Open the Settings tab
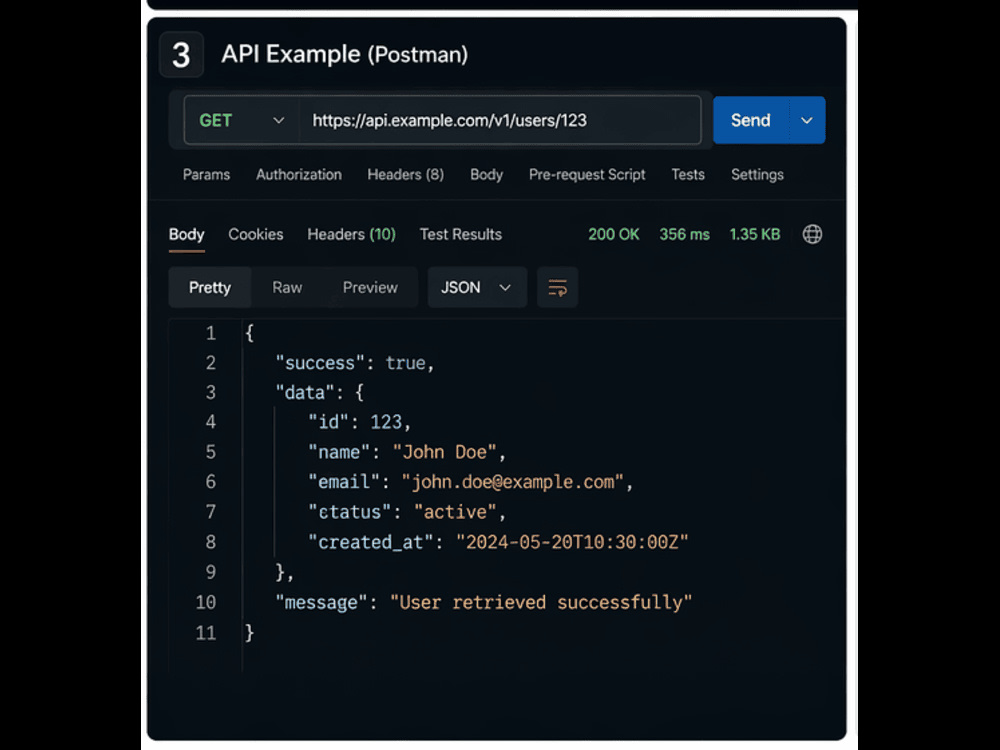The height and width of the screenshot is (750, 1000). click(757, 175)
